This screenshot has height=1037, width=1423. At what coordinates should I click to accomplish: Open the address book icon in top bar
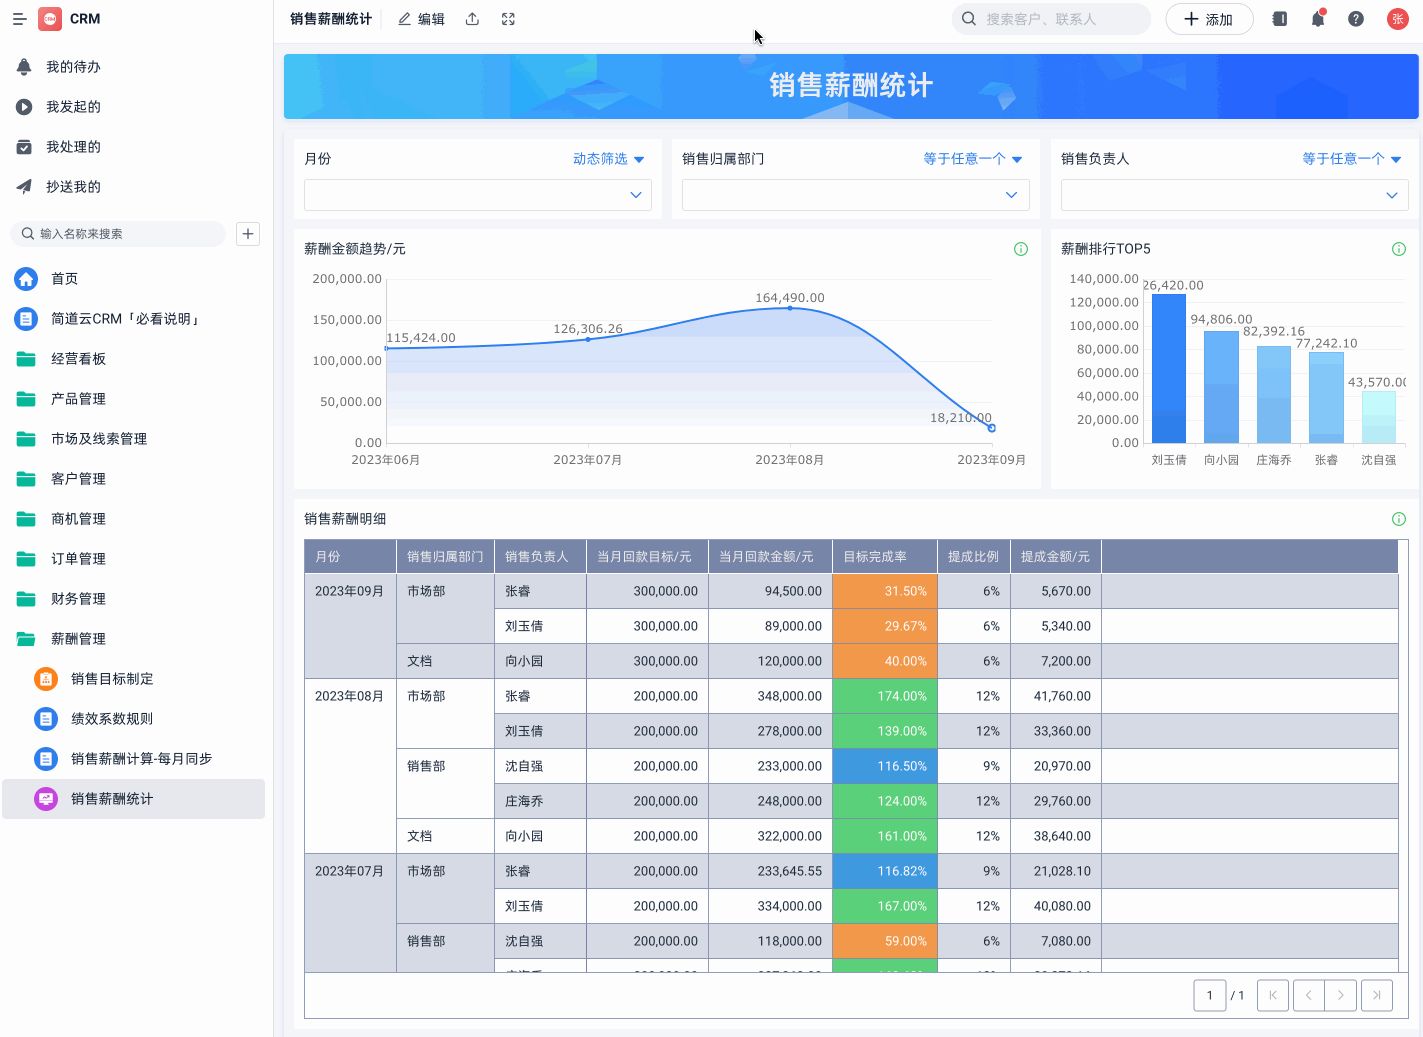pyautogui.click(x=1279, y=19)
